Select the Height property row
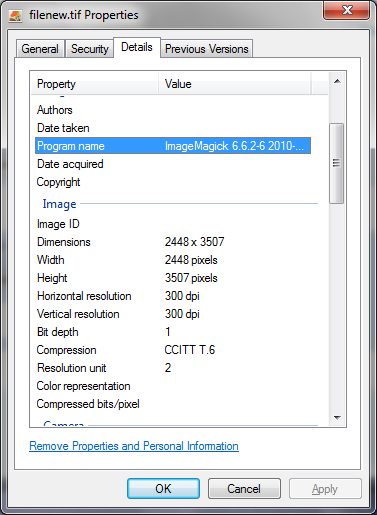Viewport: 377px width, 515px height. [x=173, y=278]
